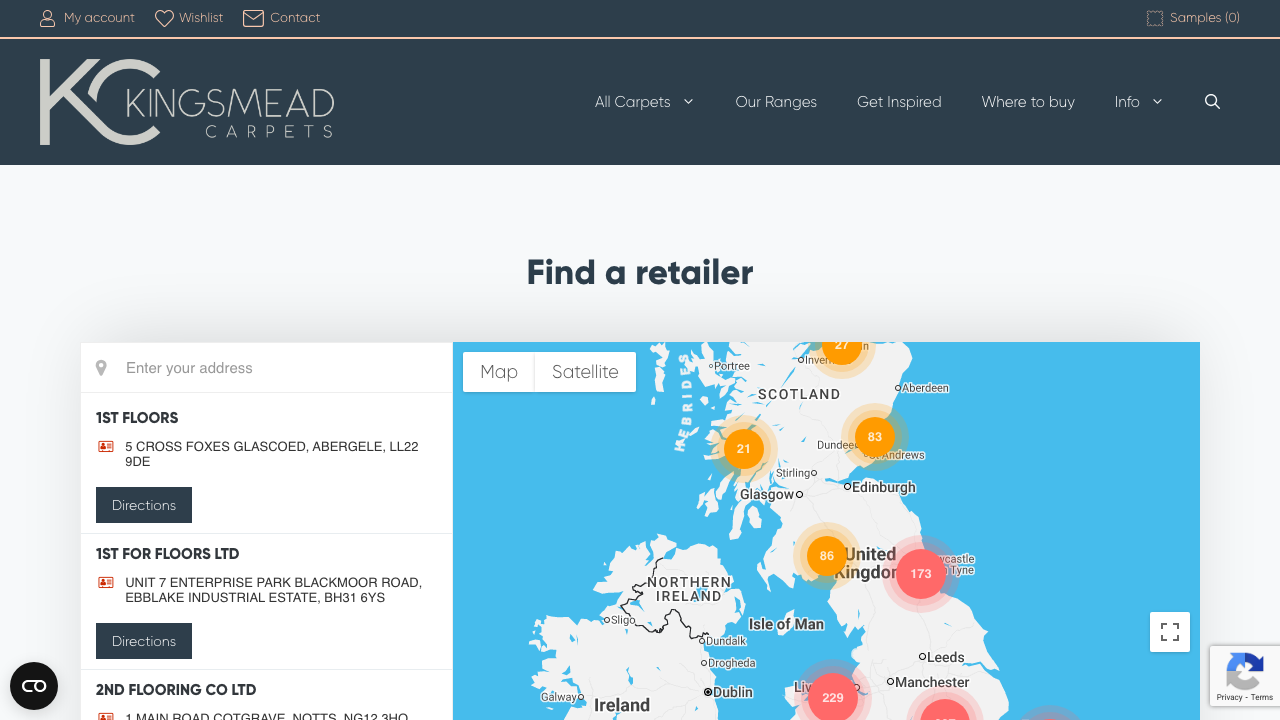Get Directions for 1ST FOR FLOORS LTD
The height and width of the screenshot is (720, 1280).
click(x=143, y=641)
